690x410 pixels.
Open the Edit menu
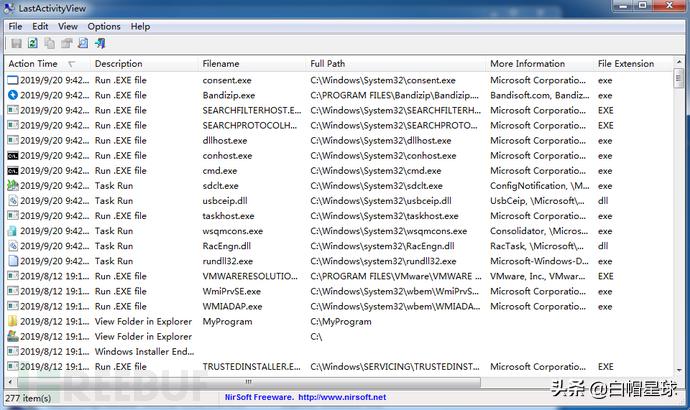40,26
